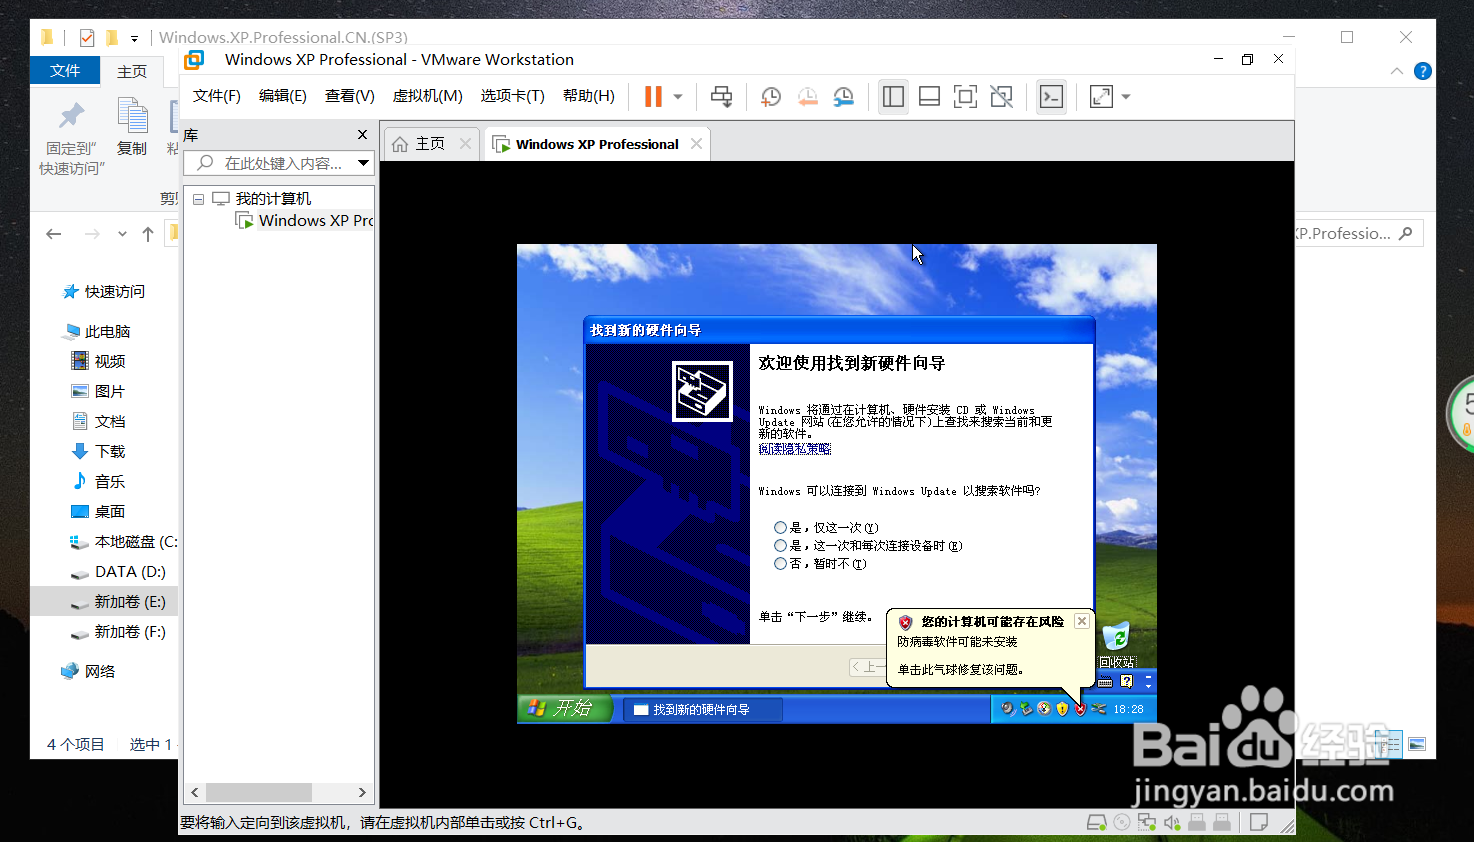Go back in File Explorer navigation
This screenshot has width=1474, height=842.
54,234
